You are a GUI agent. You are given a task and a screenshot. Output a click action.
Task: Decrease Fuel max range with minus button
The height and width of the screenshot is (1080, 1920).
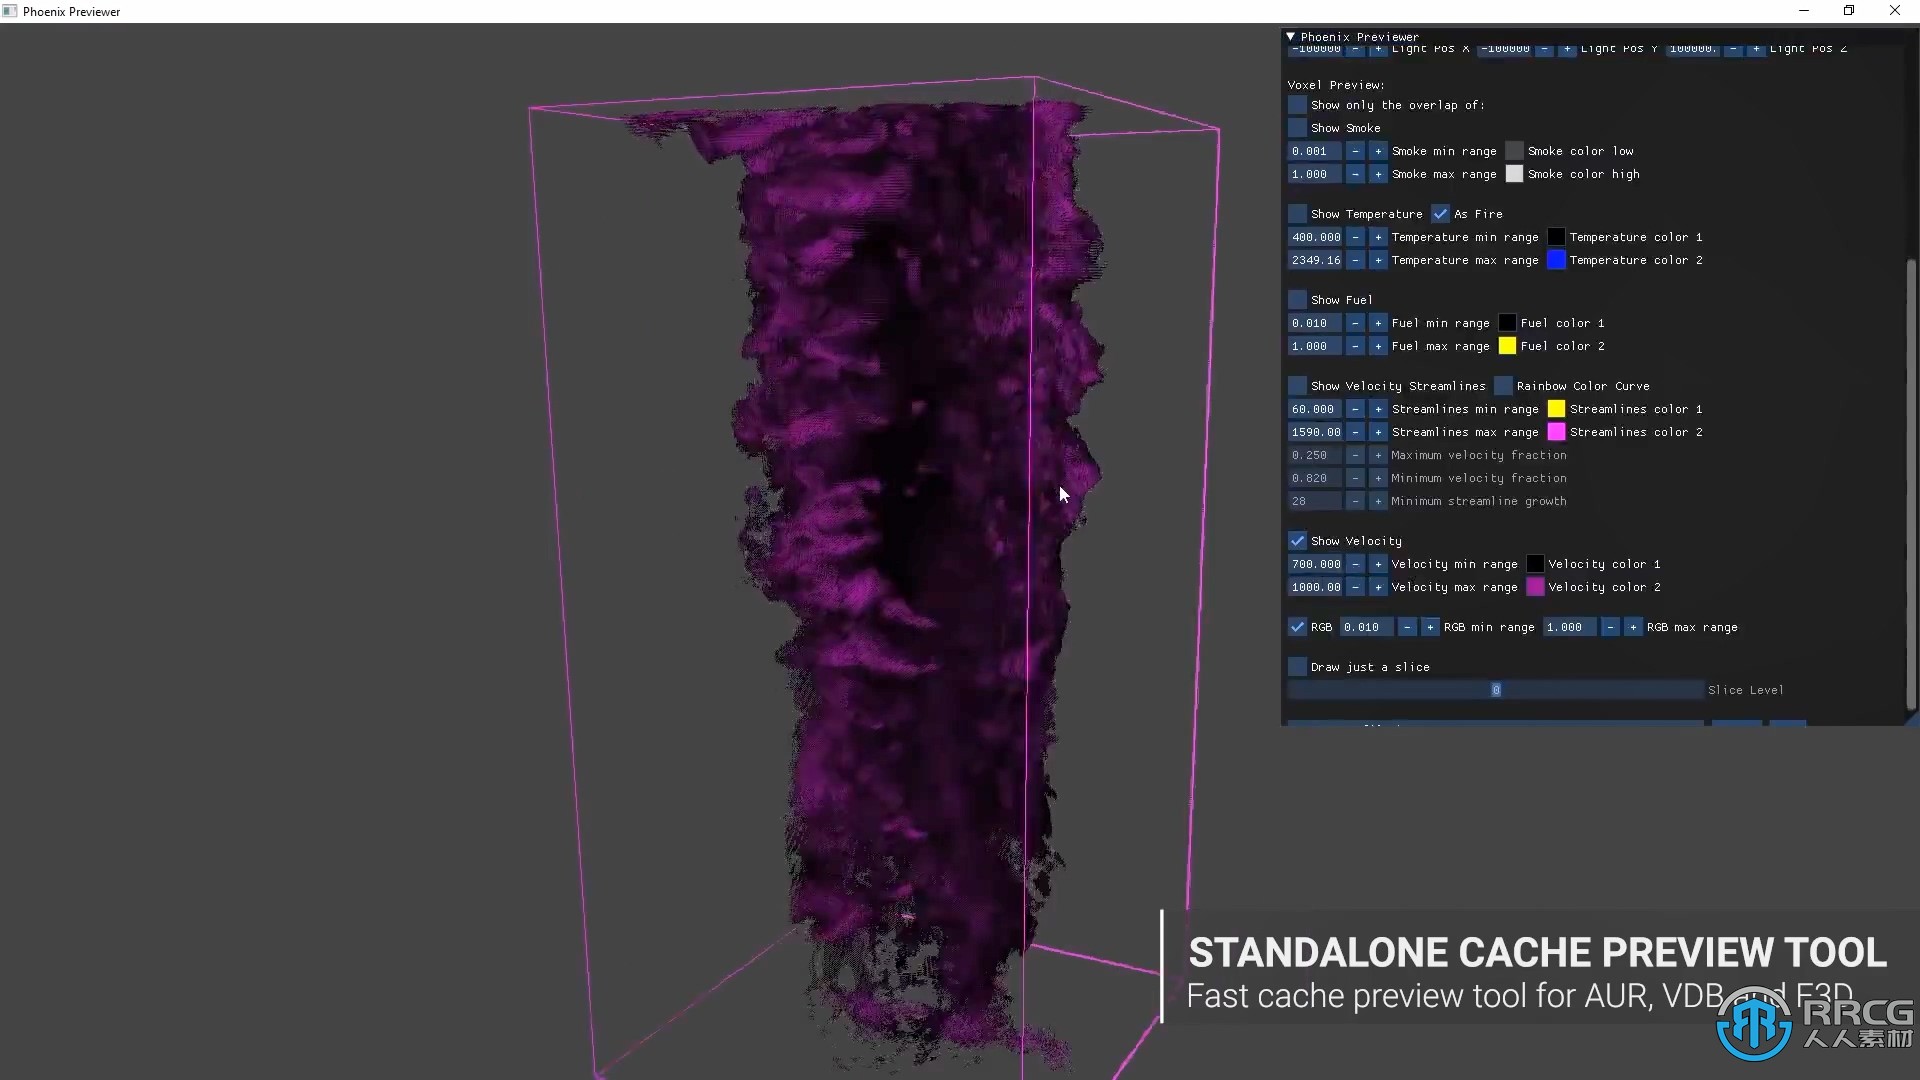pos(1355,346)
